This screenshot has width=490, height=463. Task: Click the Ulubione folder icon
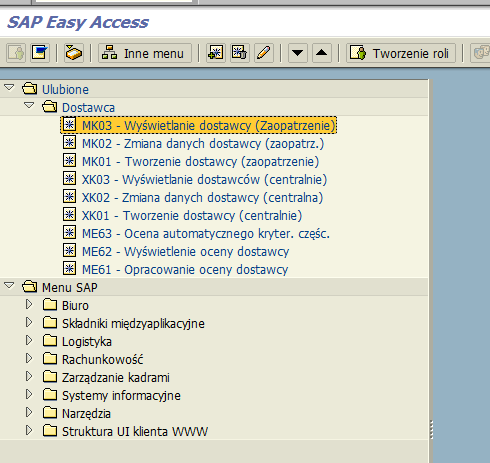click(x=29, y=89)
